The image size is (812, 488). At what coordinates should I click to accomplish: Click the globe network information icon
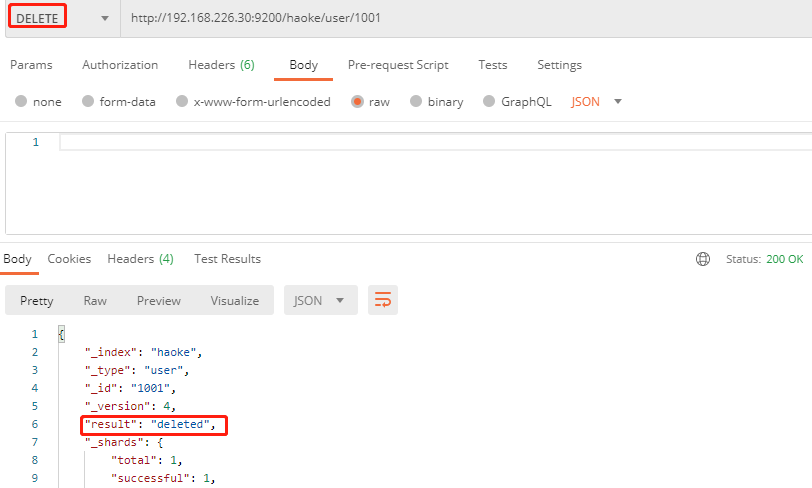pyautogui.click(x=703, y=259)
